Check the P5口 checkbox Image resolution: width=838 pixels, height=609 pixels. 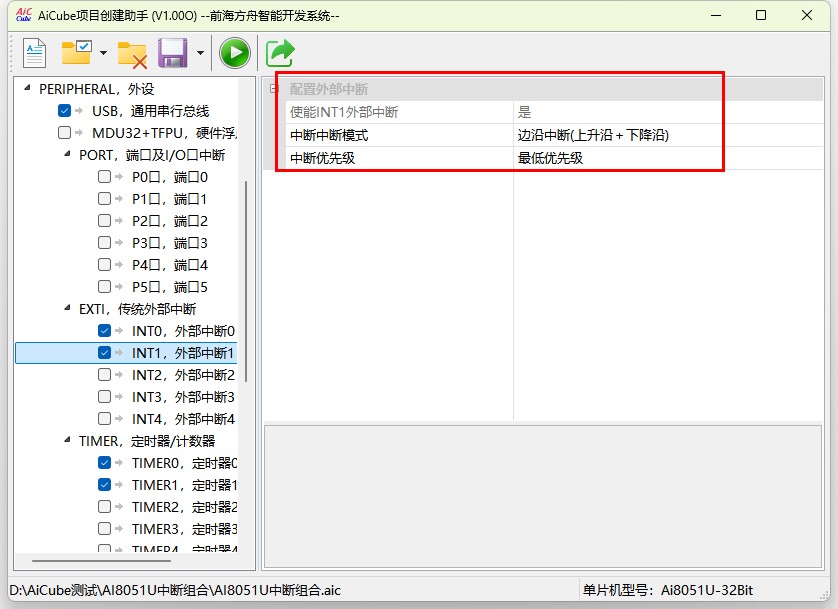[104, 286]
